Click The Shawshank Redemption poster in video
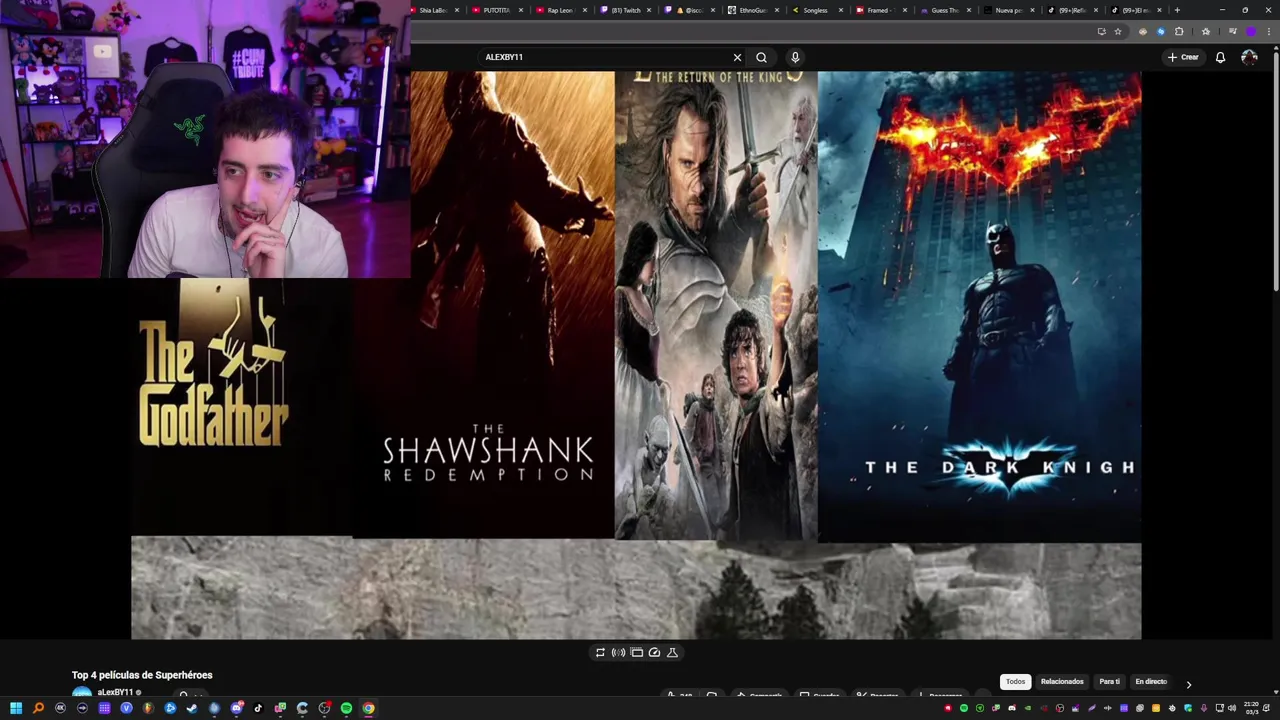The image size is (1280, 720). click(x=483, y=305)
